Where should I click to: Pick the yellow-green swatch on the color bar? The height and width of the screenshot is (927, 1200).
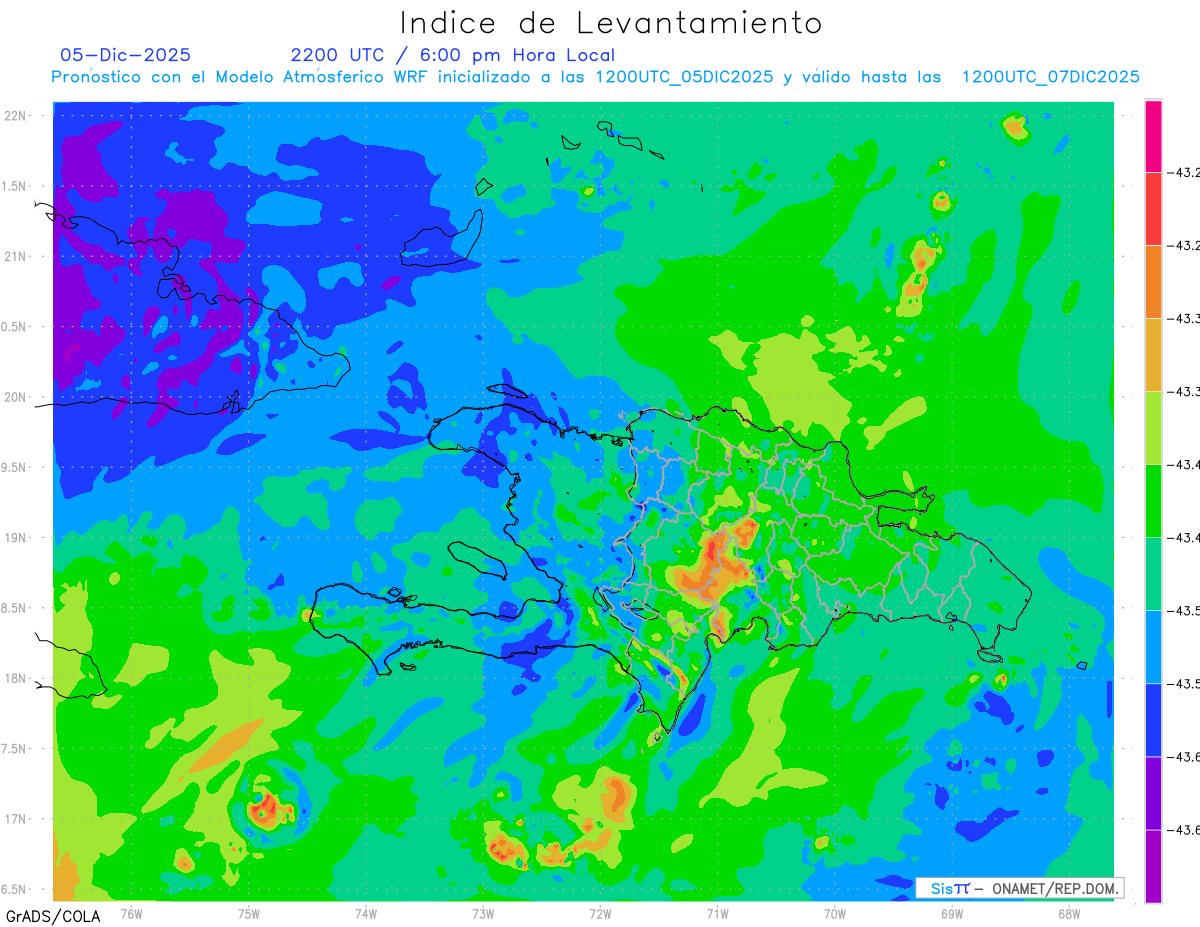[1153, 428]
